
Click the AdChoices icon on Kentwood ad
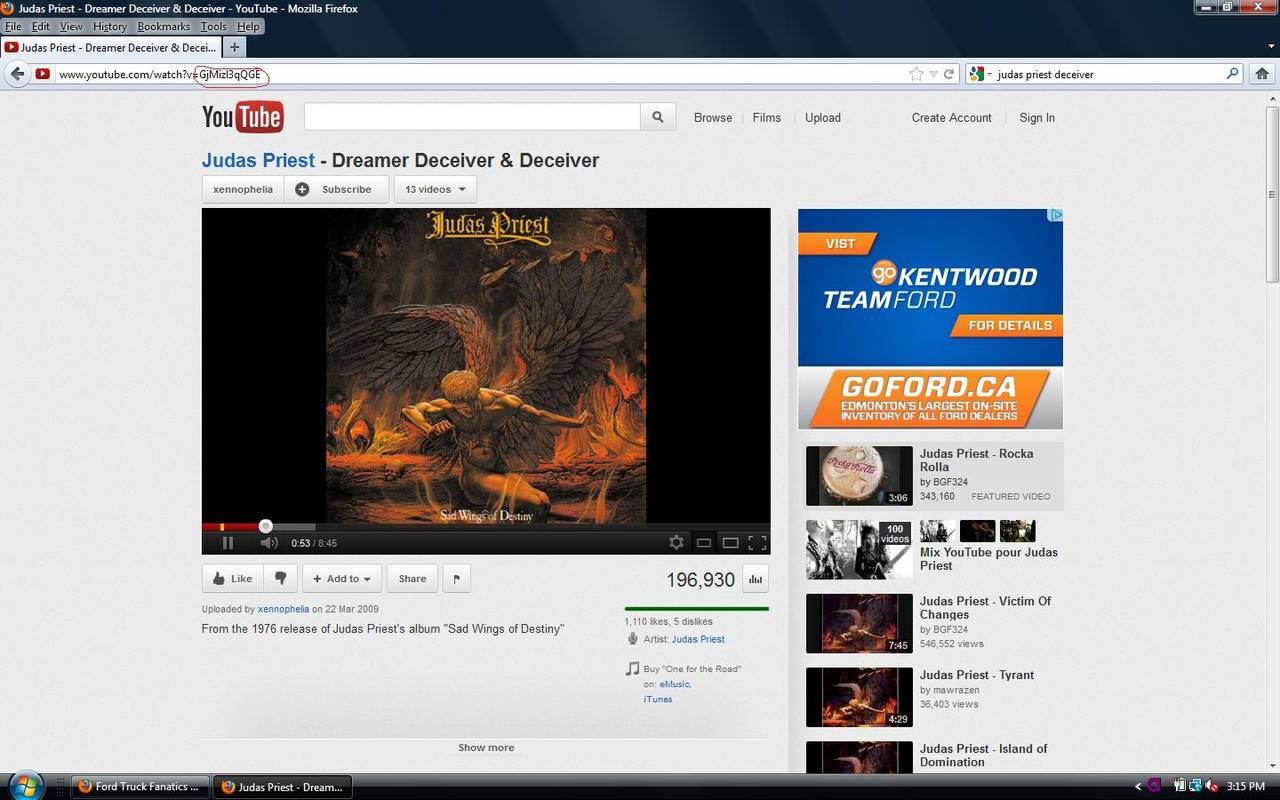[1056, 215]
